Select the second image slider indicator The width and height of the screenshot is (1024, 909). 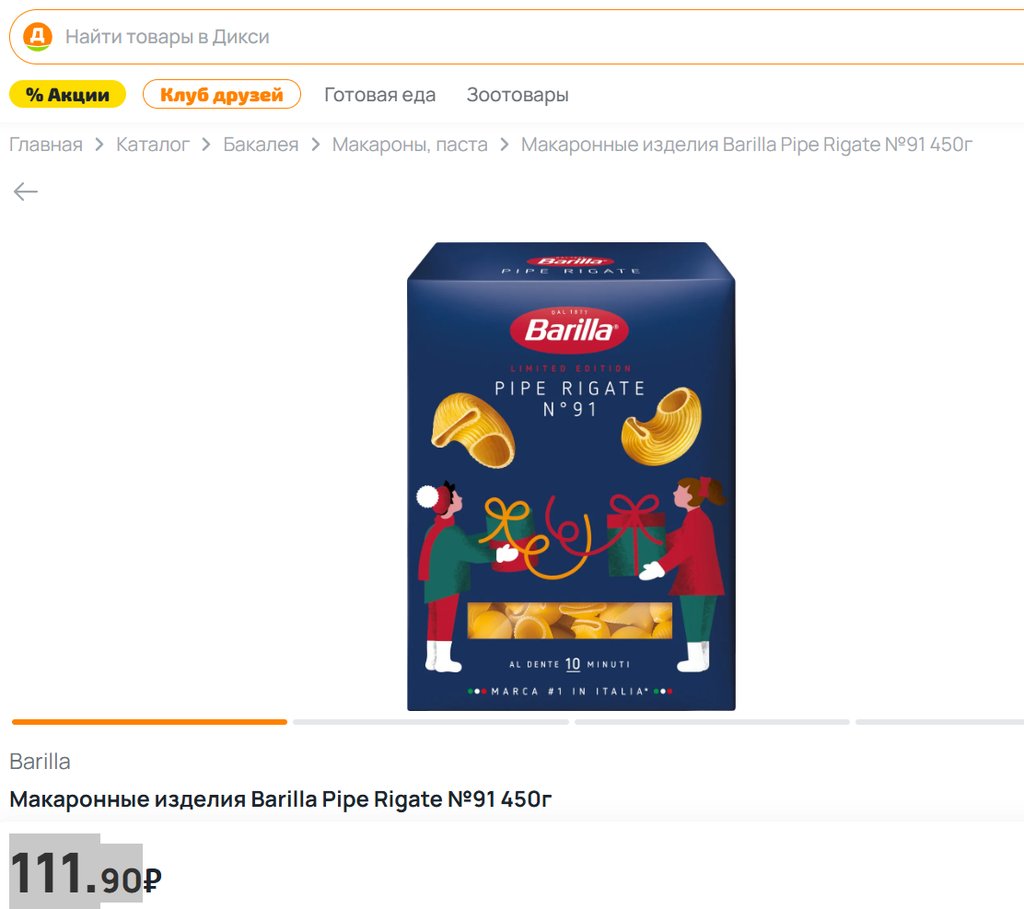(x=430, y=722)
